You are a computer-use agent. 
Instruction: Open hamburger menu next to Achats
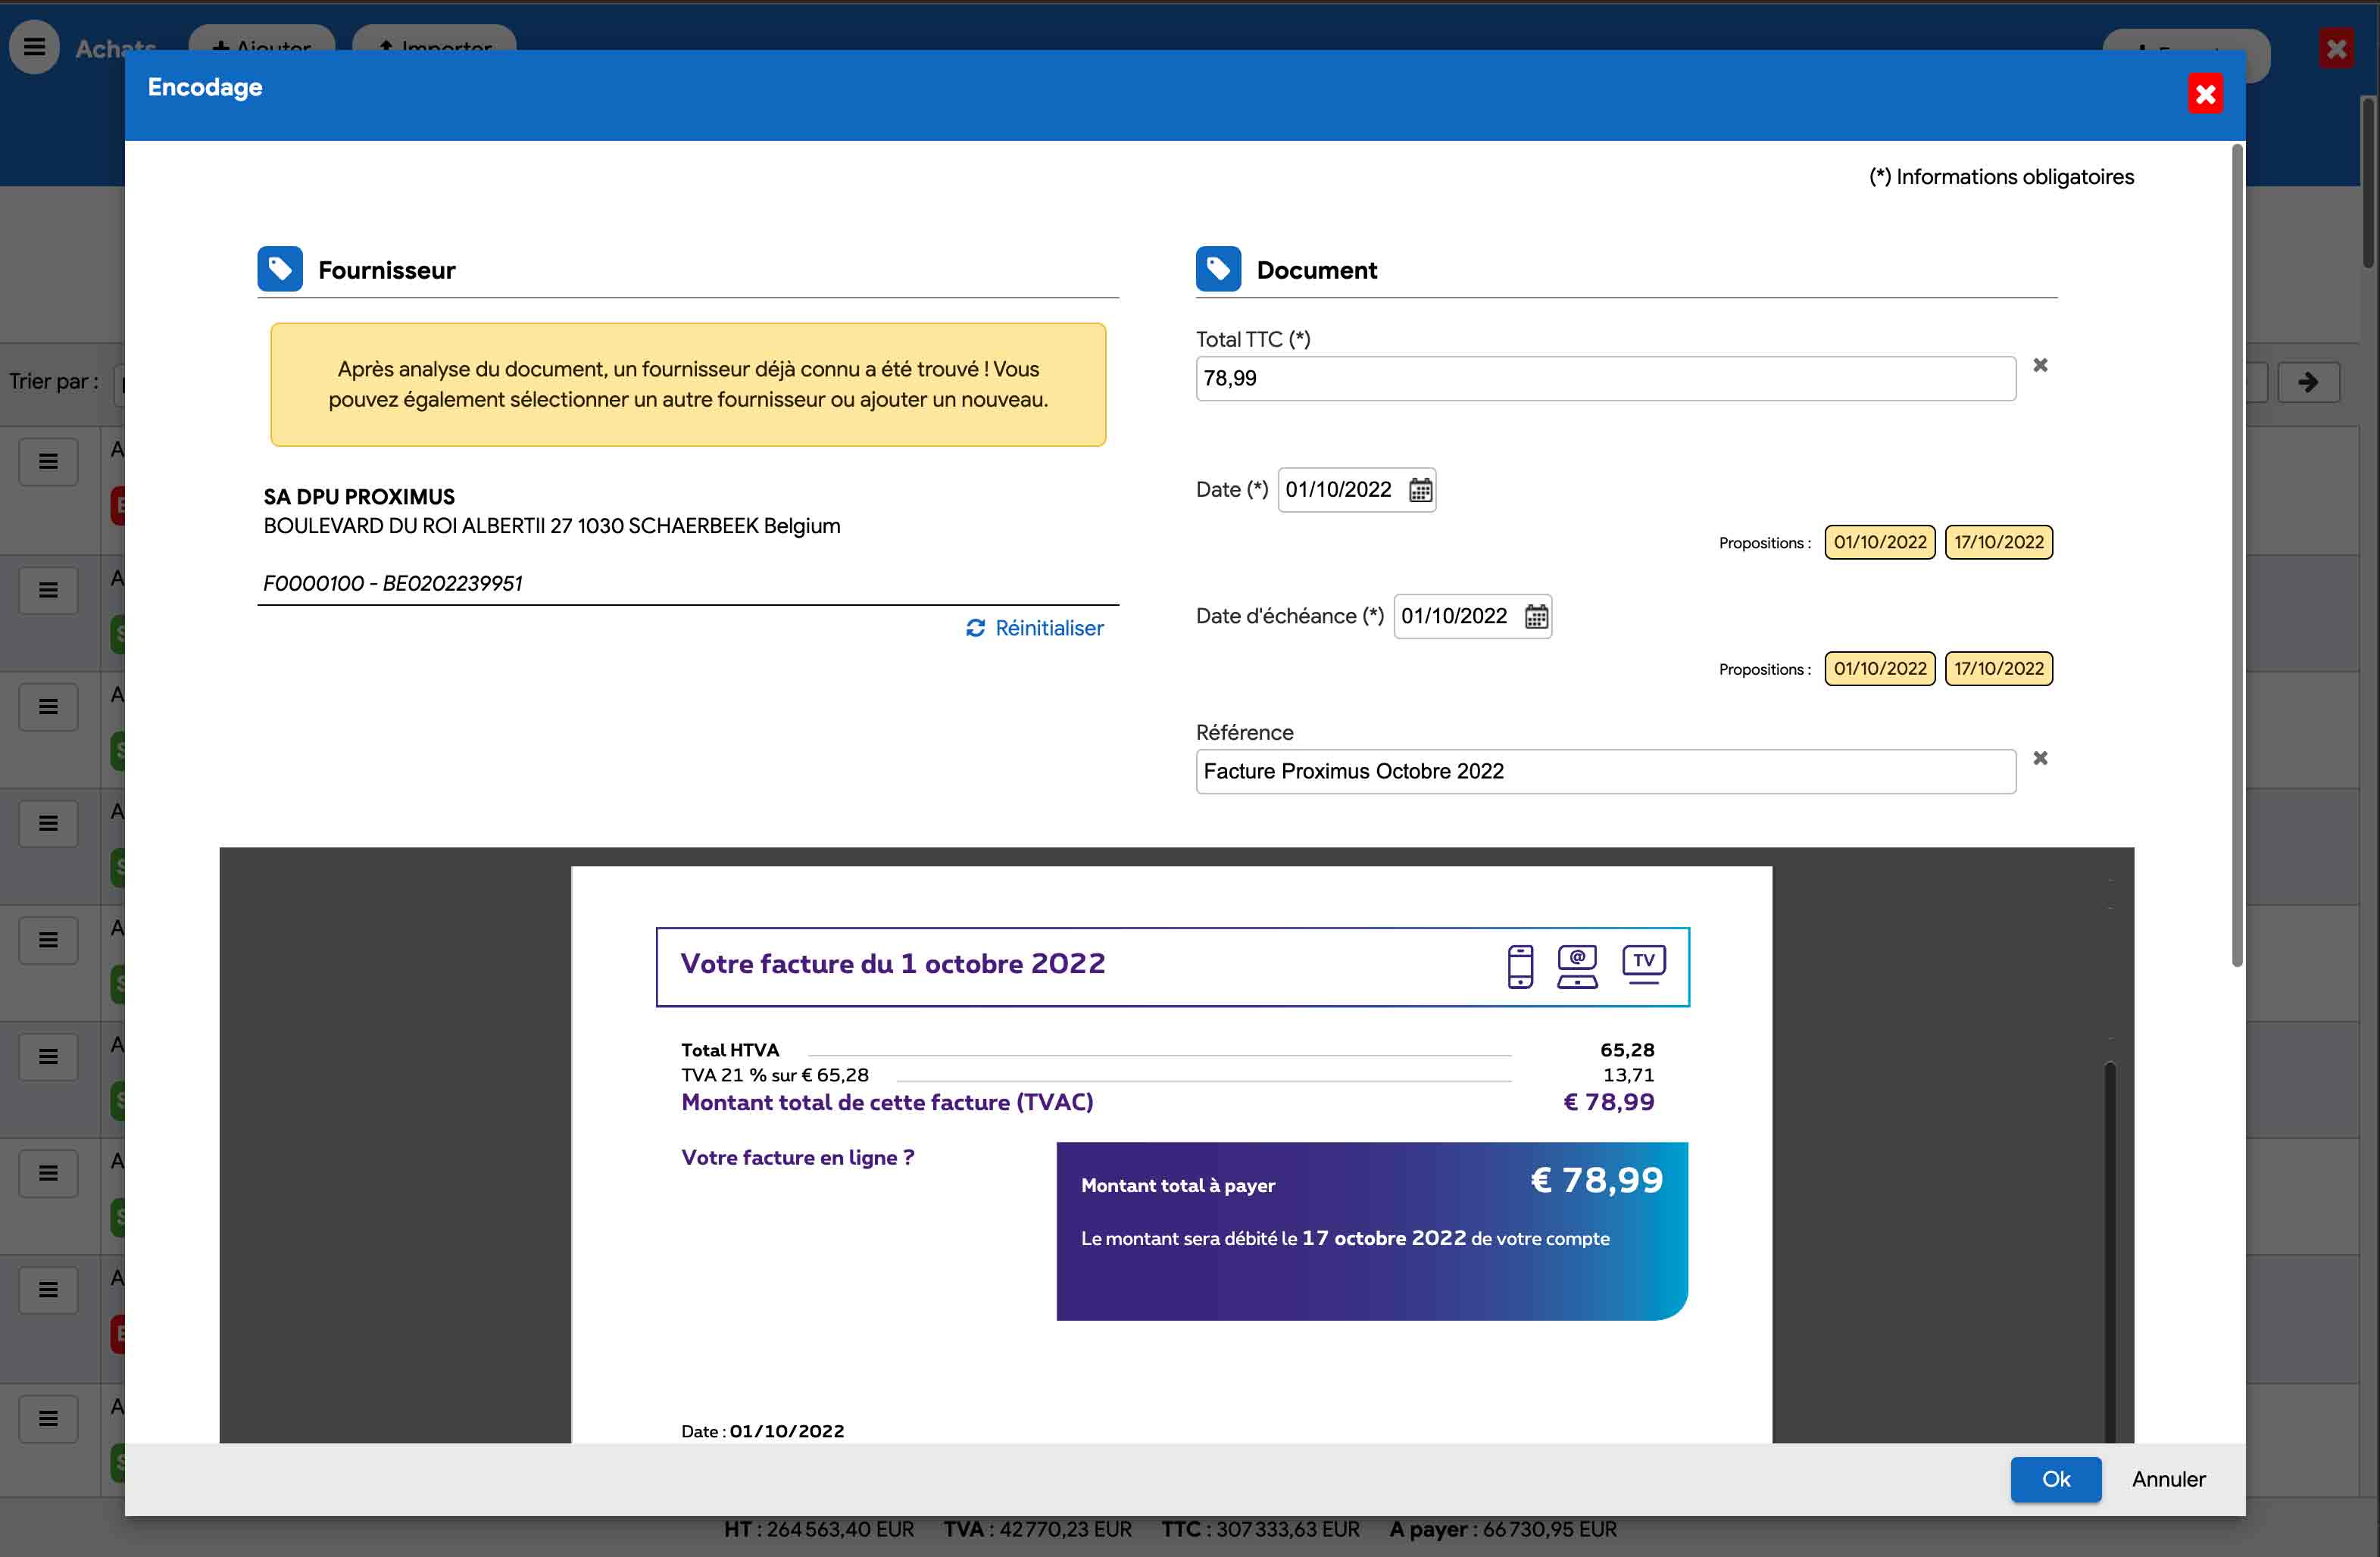pyautogui.click(x=34, y=46)
